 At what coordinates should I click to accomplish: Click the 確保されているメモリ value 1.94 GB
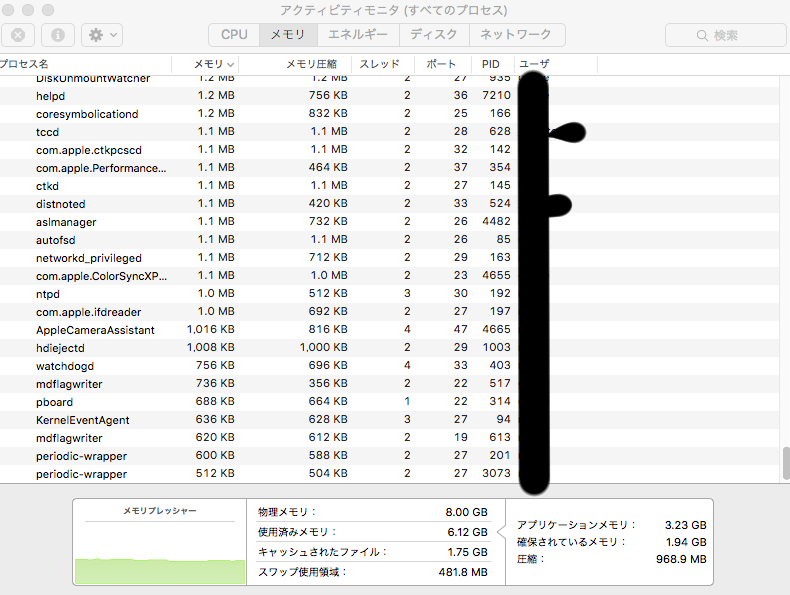(x=686, y=542)
